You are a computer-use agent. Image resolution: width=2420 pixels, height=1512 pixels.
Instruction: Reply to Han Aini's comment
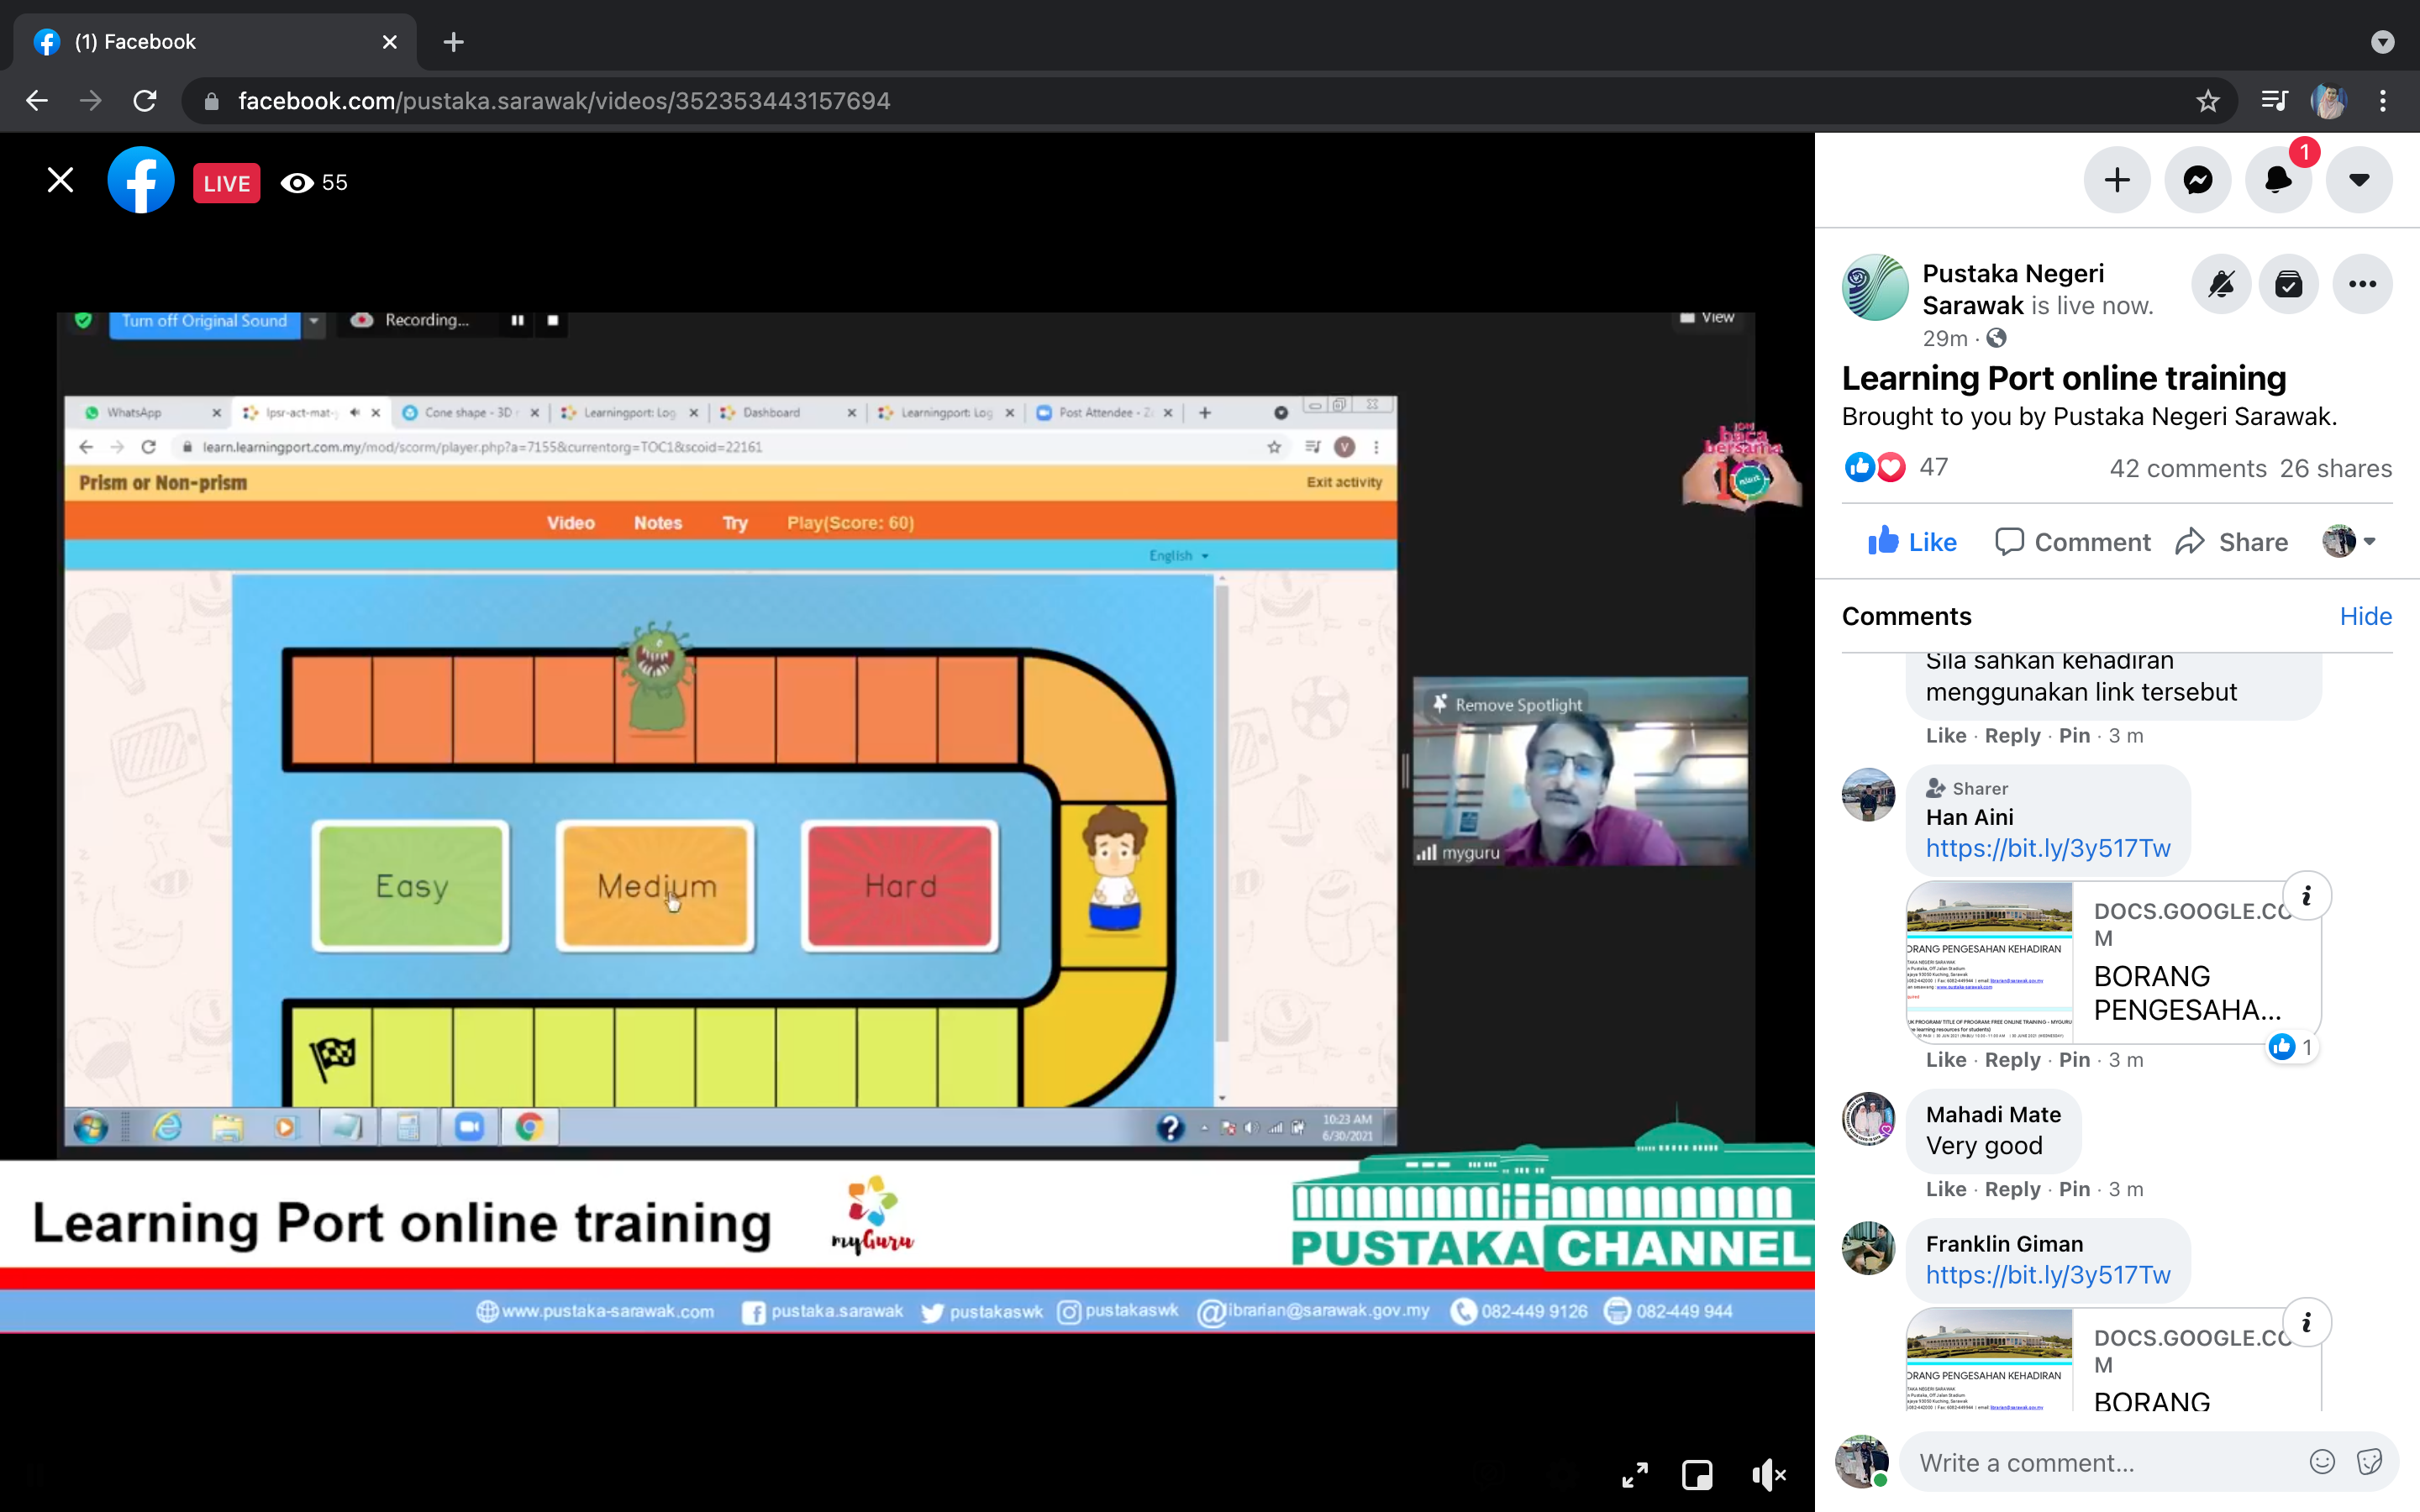[x=2012, y=1060]
